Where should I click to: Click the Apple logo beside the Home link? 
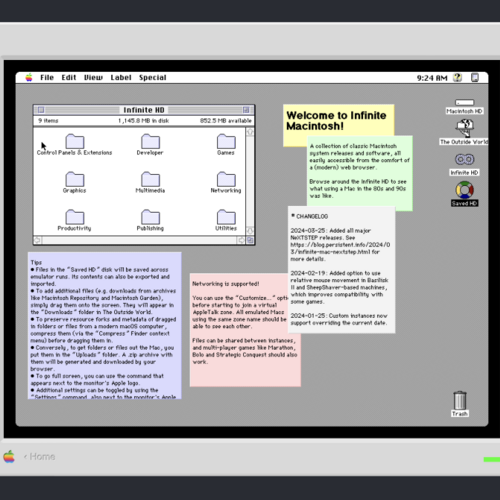pyautogui.click(x=9, y=457)
